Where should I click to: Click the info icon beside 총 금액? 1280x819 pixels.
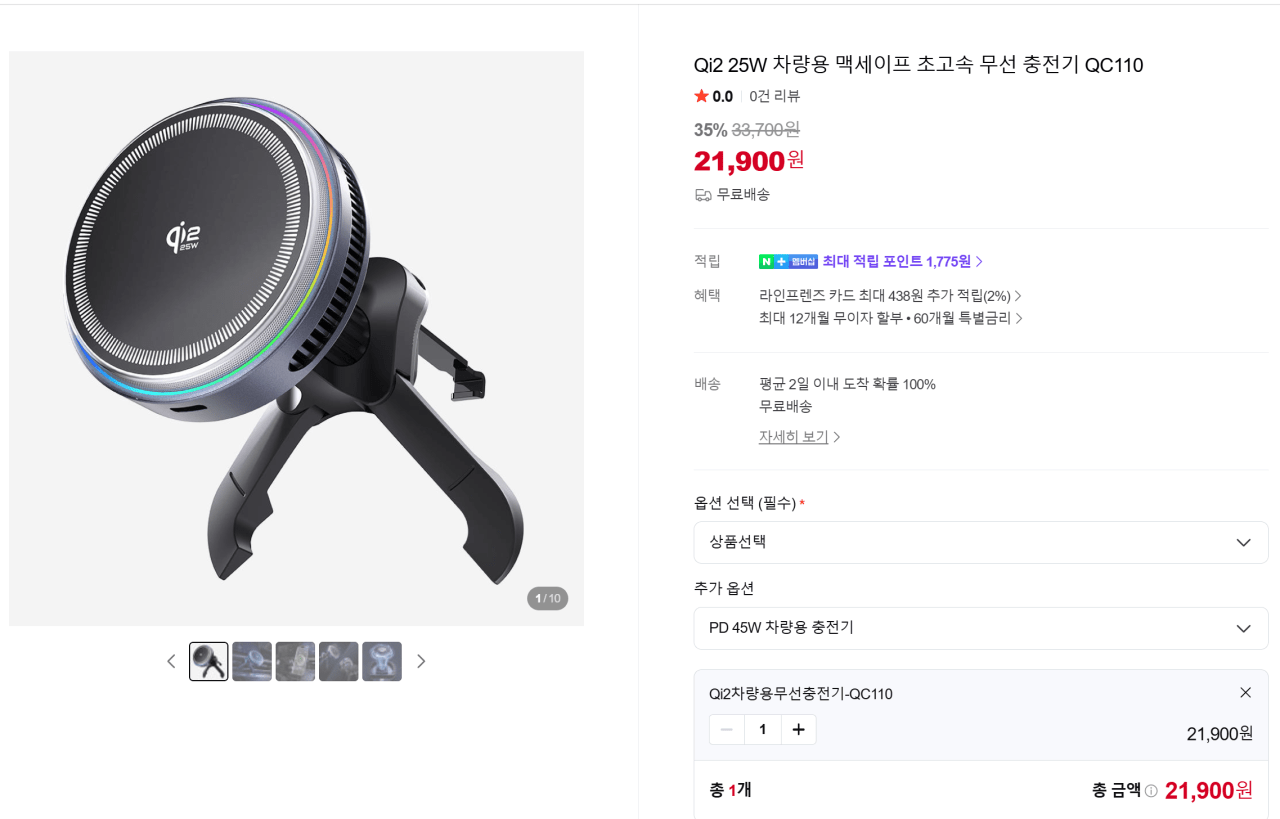(1150, 790)
